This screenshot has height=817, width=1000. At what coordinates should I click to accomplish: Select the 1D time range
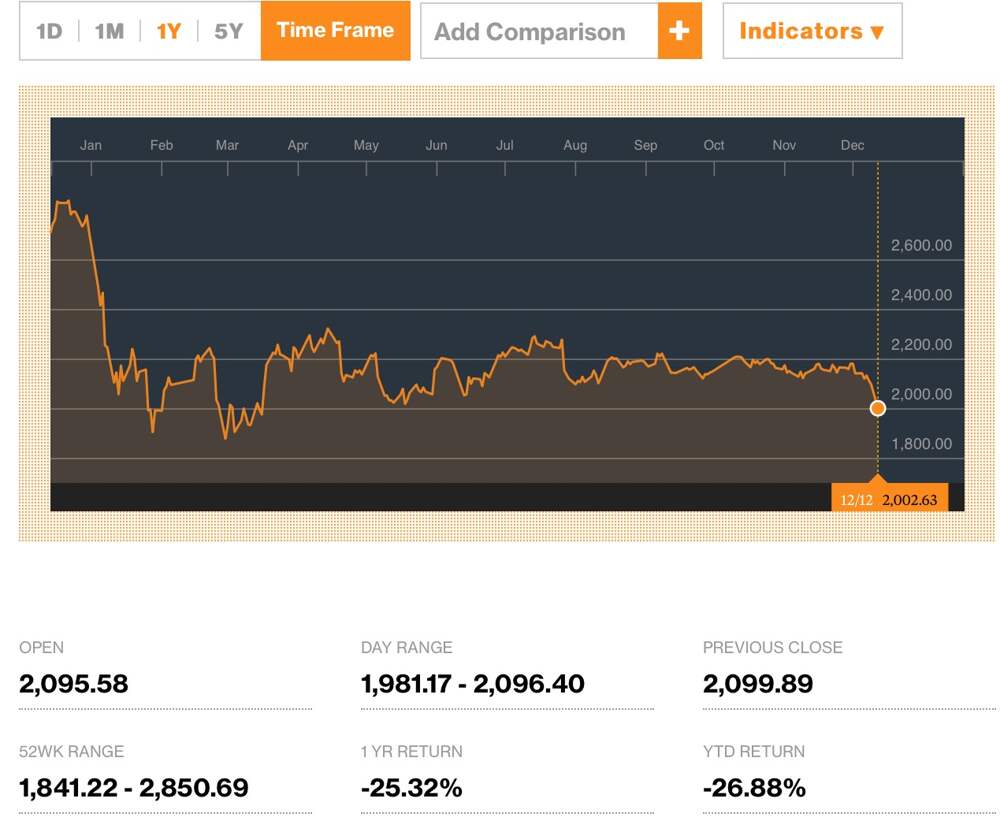click(x=49, y=31)
